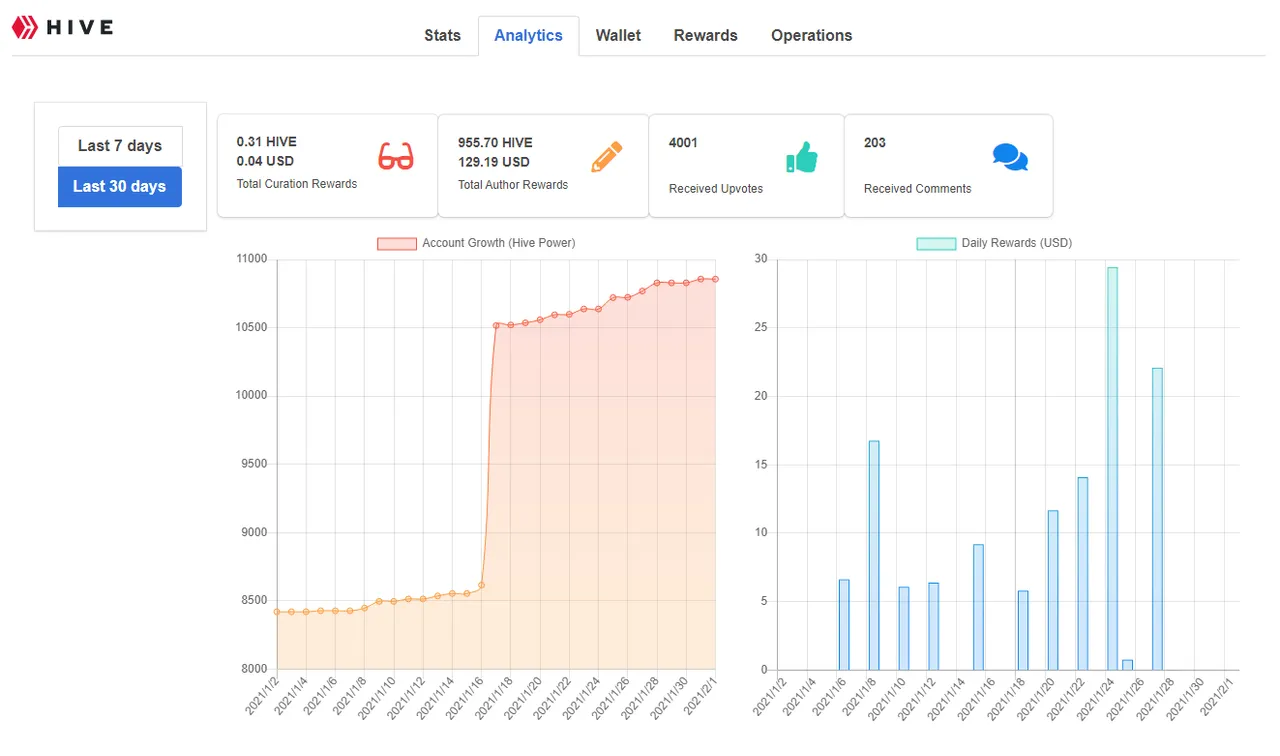Click the Received Comments label
This screenshot has width=1280, height=756.
click(x=917, y=189)
